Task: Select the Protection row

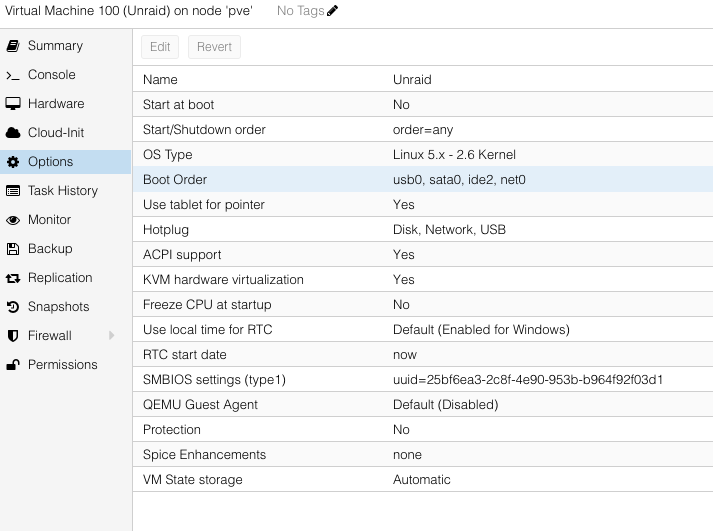Action: click(423, 430)
